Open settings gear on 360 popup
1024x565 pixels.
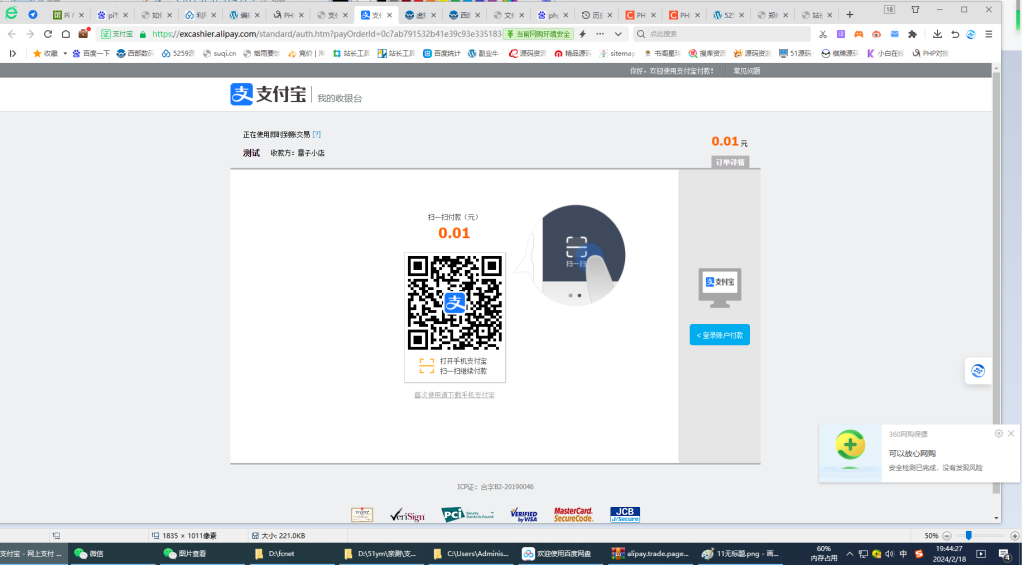point(999,434)
